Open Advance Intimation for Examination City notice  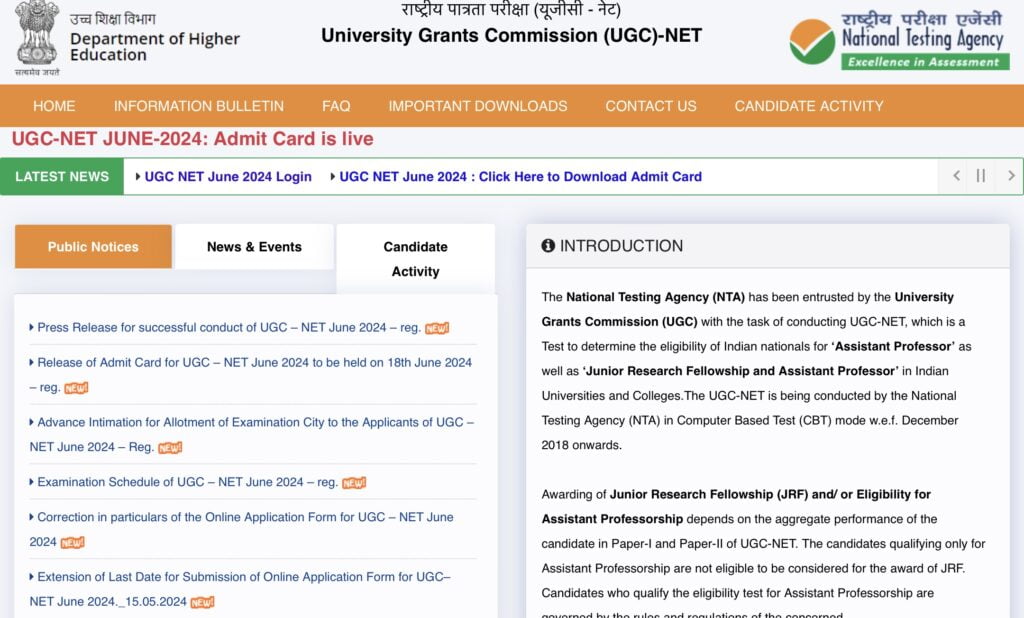pos(252,434)
